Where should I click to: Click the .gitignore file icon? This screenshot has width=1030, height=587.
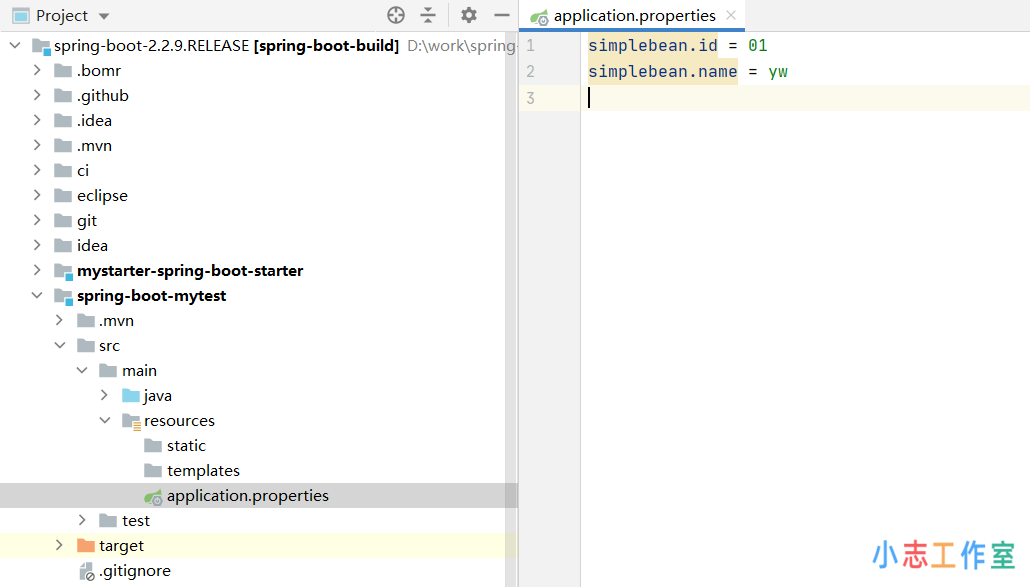point(87,571)
